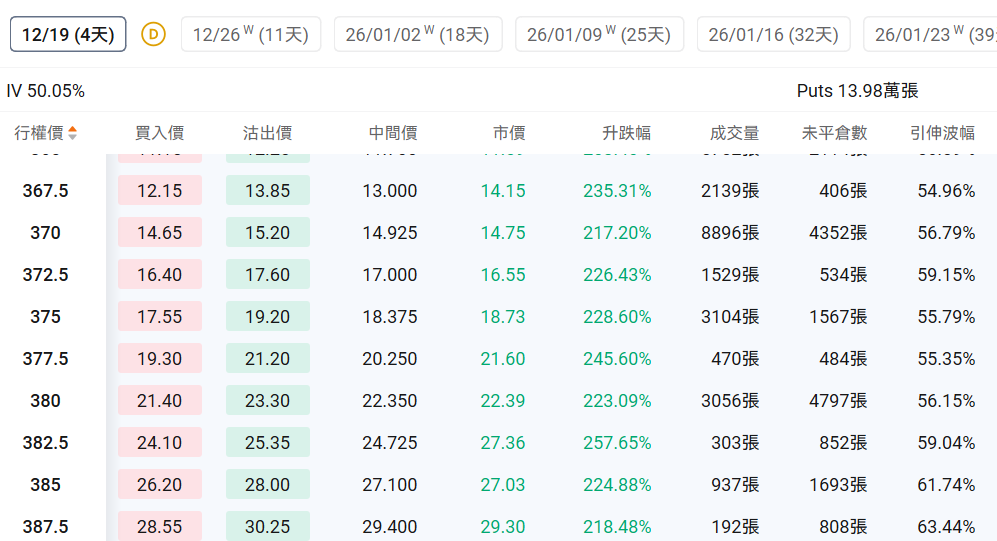Viewport: 997px width, 541px height.
Task: Click the market price 27.36 for strike 382.5
Action: [502, 443]
